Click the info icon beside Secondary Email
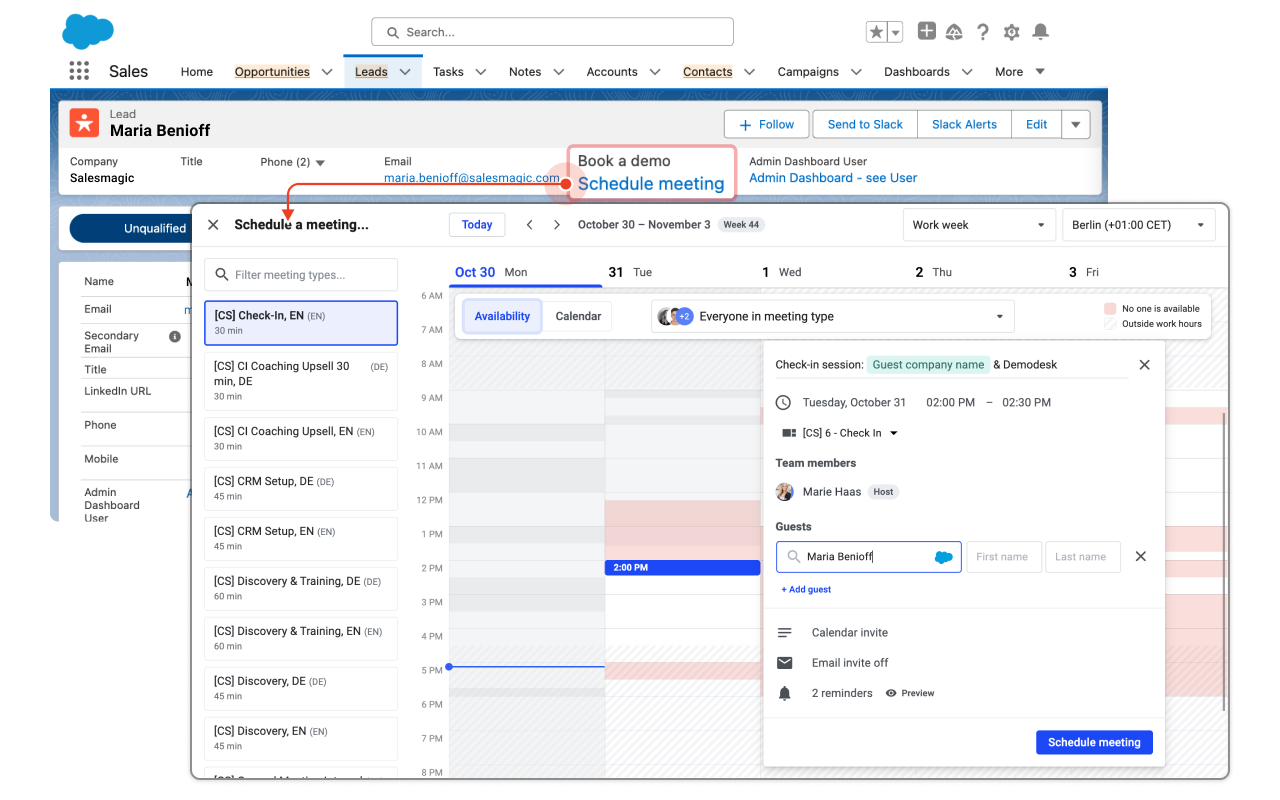 175,336
